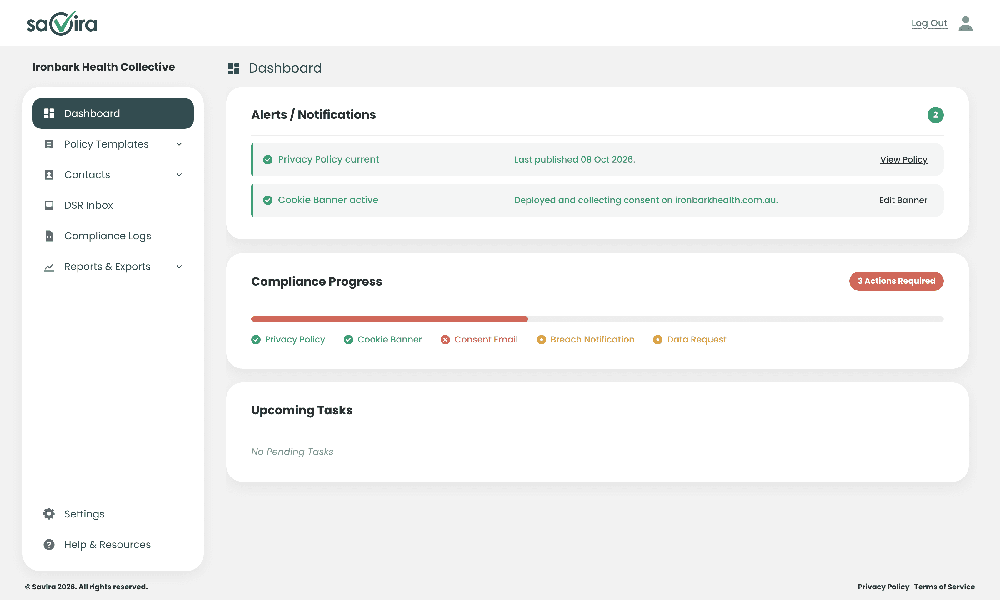Screen dimensions: 1000x600
Task: Click the Savira 2026 copyright text
Action: (x=86, y=587)
